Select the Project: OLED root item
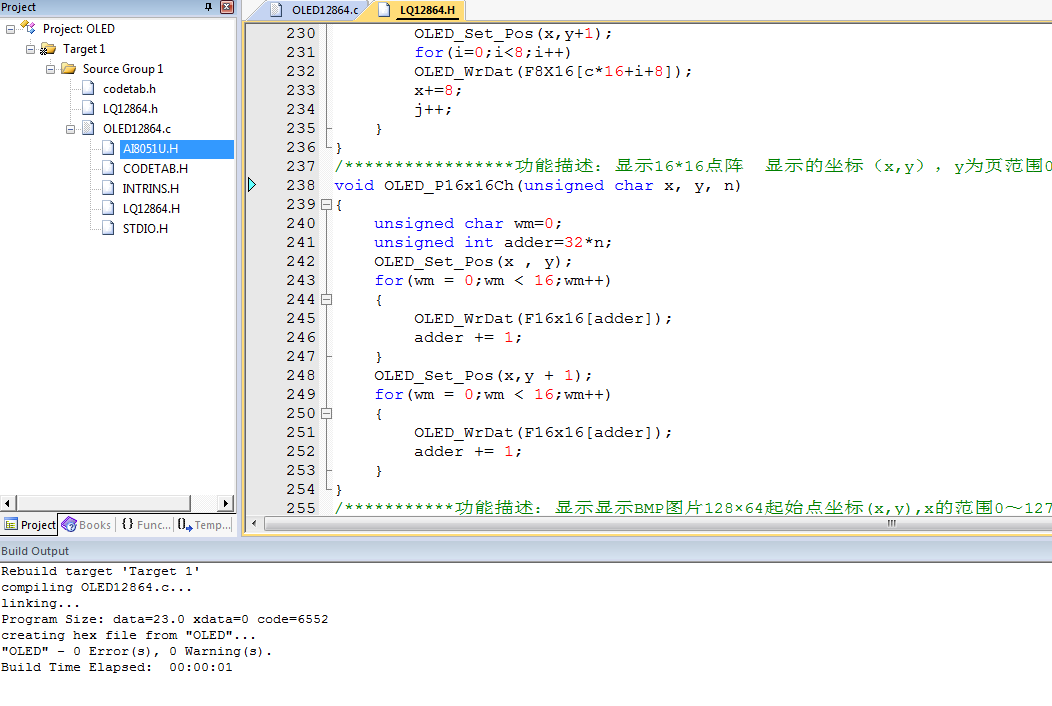This screenshot has height=706, width=1052. 78,29
